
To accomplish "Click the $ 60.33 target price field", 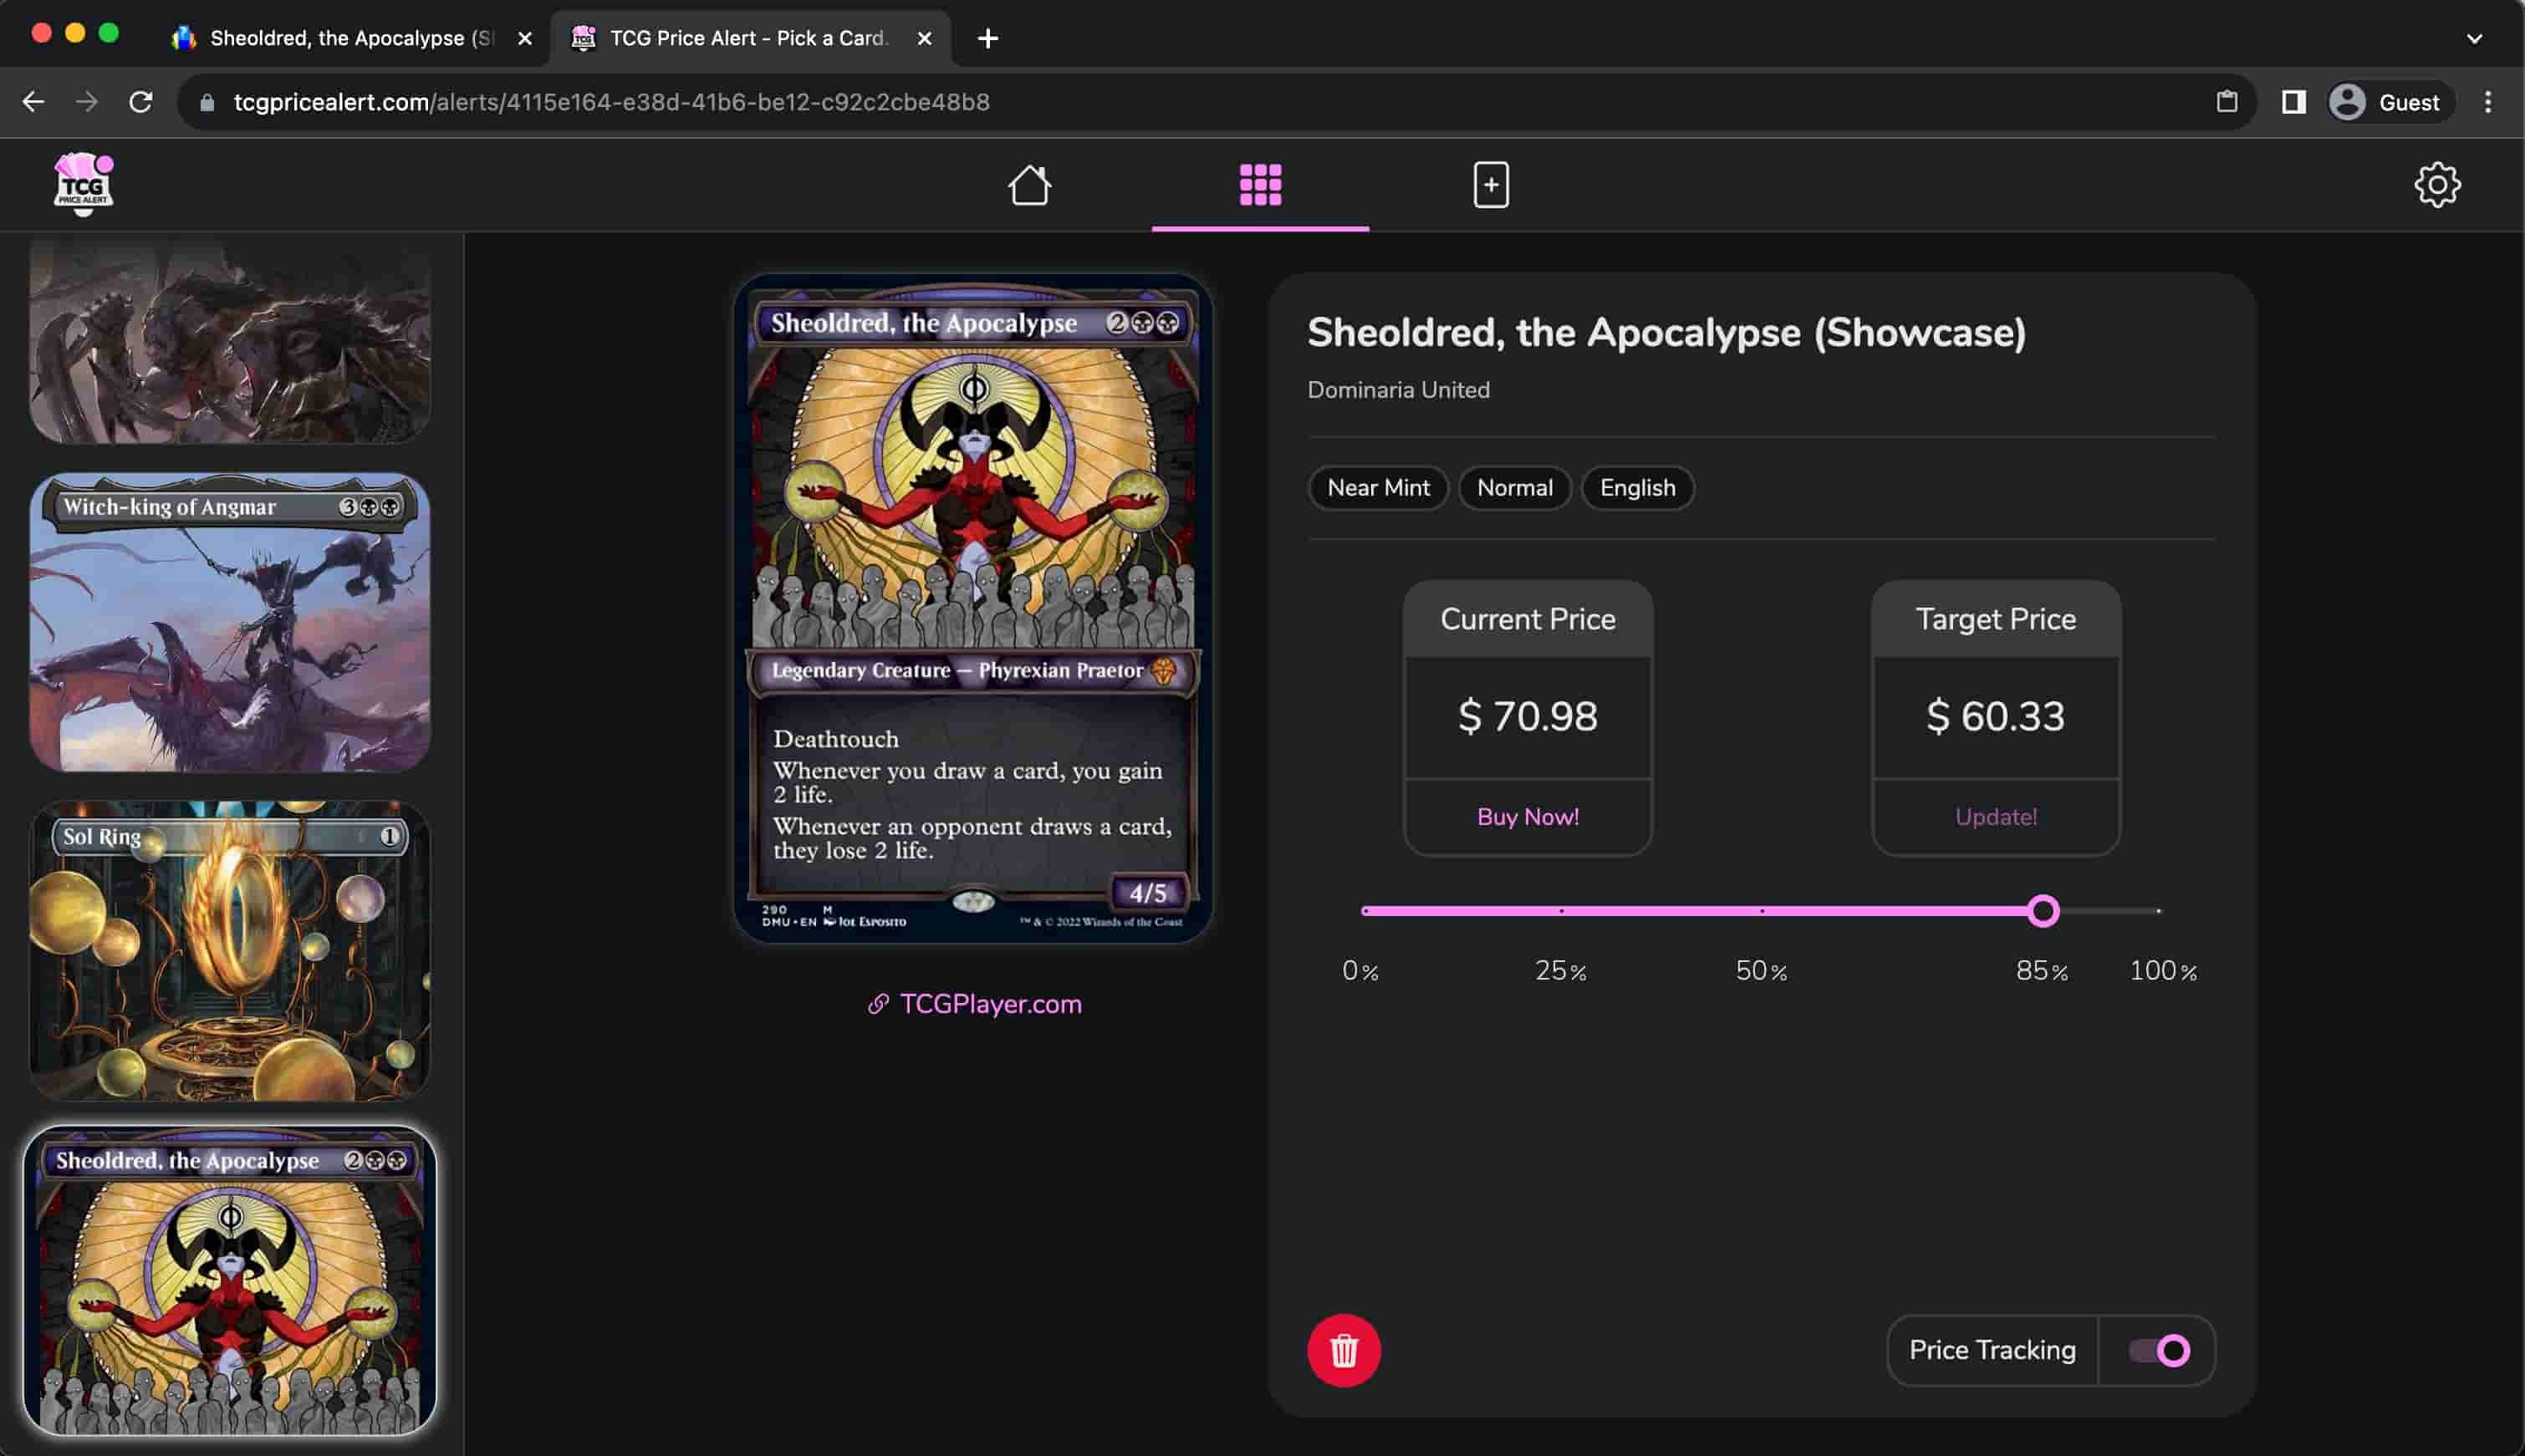I will [1995, 717].
